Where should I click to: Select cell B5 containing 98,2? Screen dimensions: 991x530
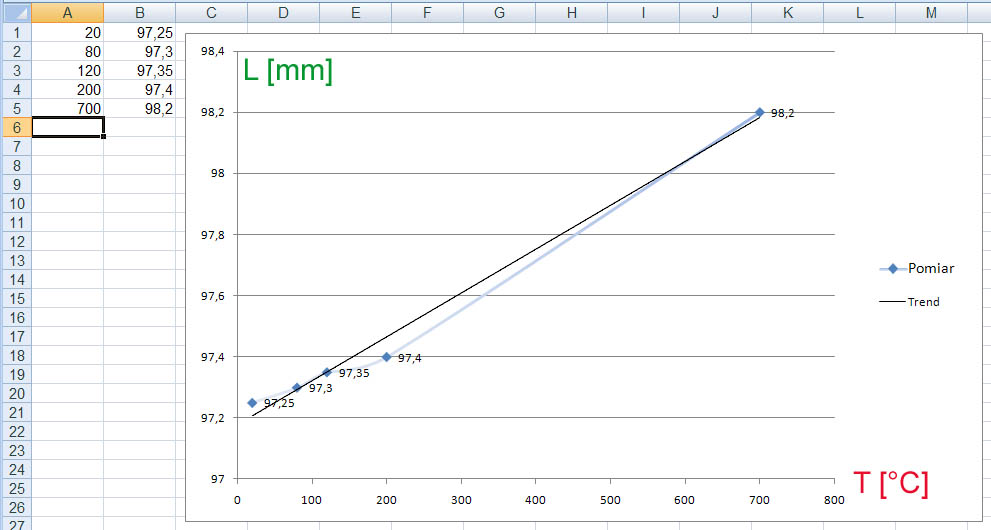[x=140, y=108]
